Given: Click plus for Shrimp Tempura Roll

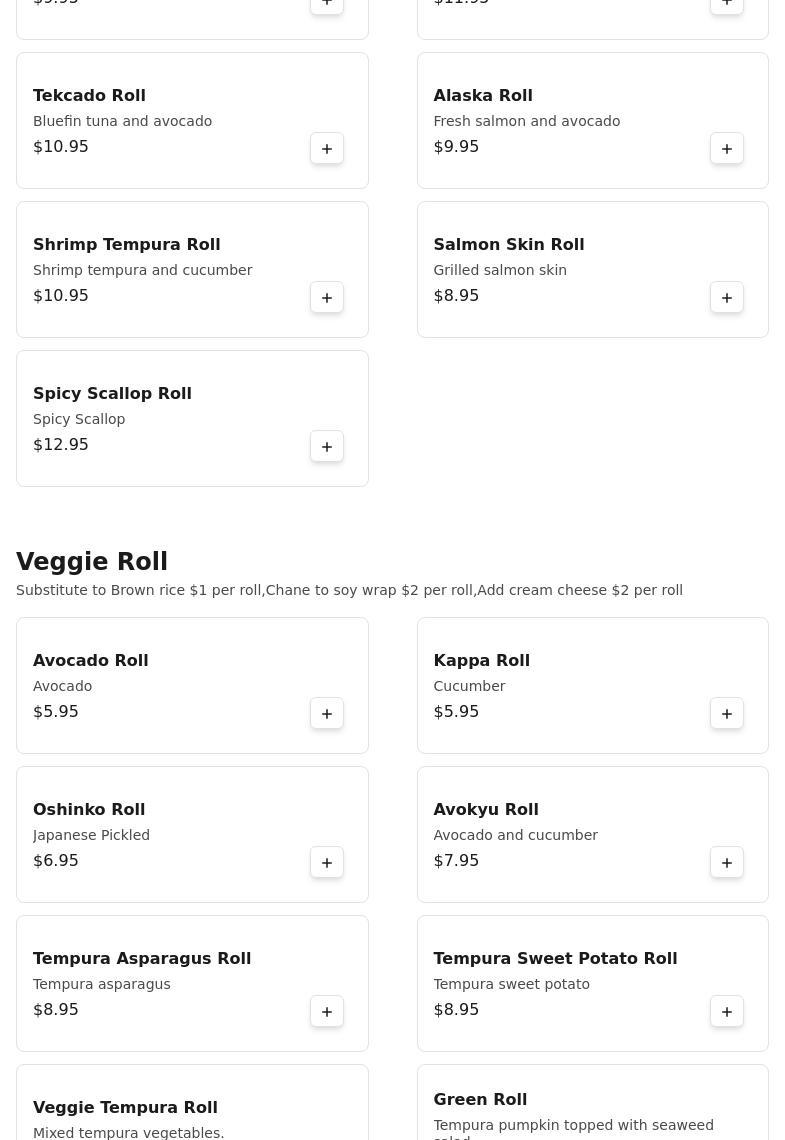Looking at the screenshot, I should pyautogui.click(x=327, y=298).
